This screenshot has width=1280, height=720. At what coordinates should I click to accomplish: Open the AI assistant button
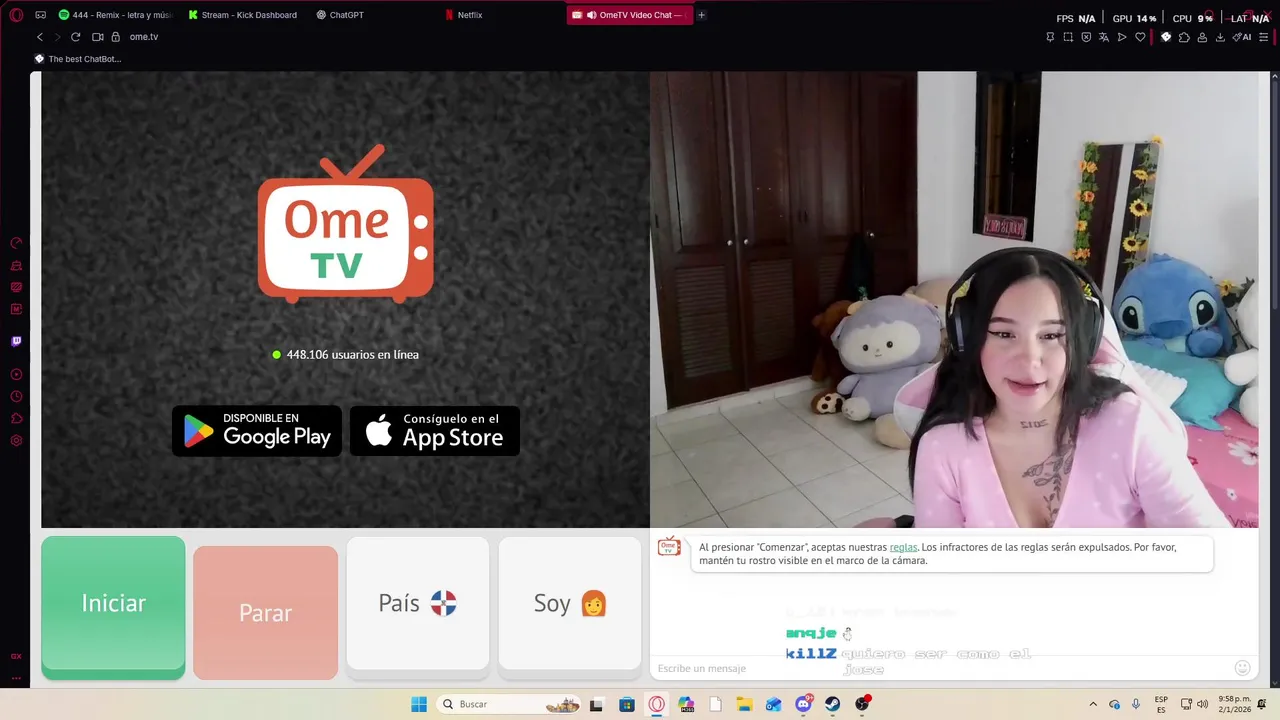coord(1243,37)
